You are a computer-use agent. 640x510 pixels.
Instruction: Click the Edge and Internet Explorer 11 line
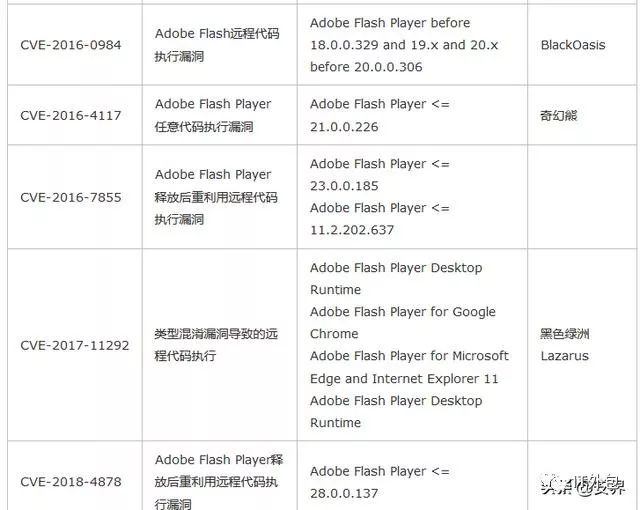pos(404,379)
